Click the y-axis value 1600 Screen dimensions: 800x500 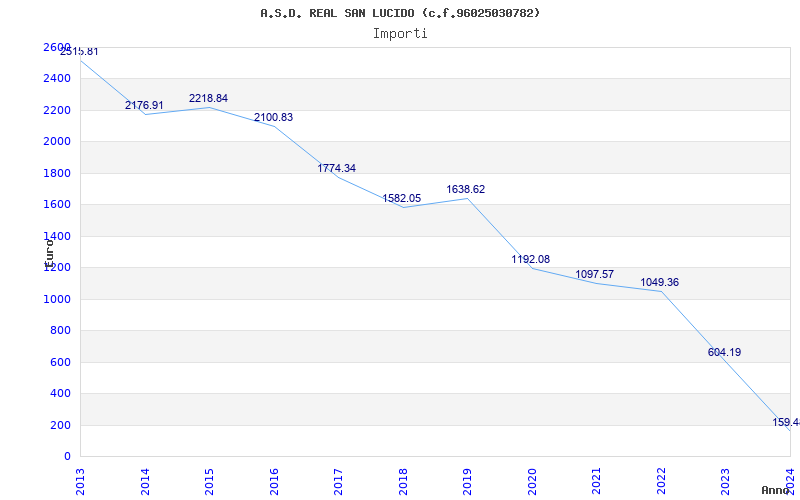coord(57,205)
